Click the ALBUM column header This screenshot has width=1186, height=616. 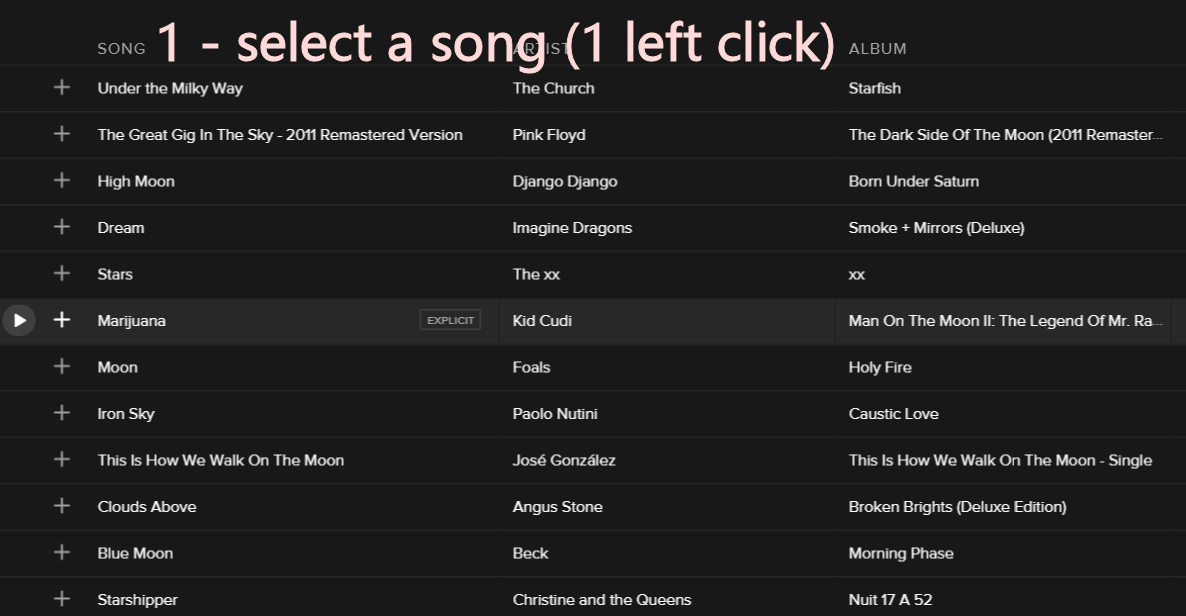pyautogui.click(x=877, y=47)
